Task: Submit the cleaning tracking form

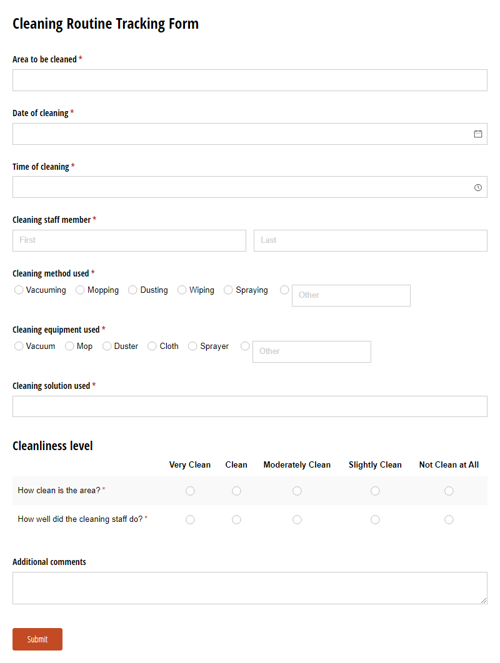Action: pyautogui.click(x=37, y=639)
